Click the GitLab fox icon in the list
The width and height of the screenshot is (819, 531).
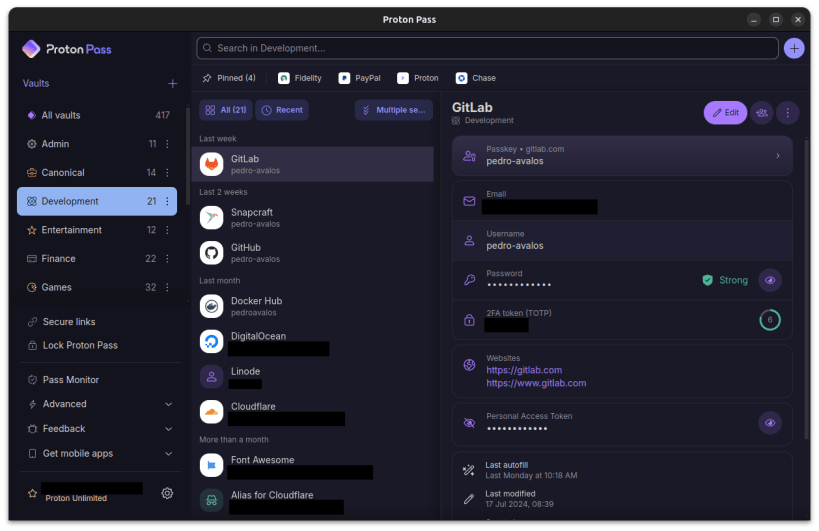[212, 164]
